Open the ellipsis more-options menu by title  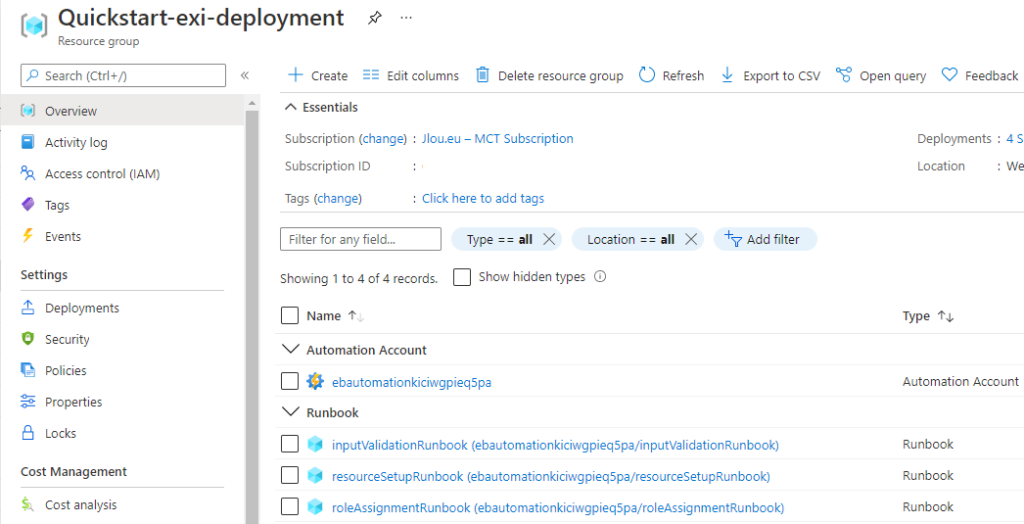[x=406, y=18]
